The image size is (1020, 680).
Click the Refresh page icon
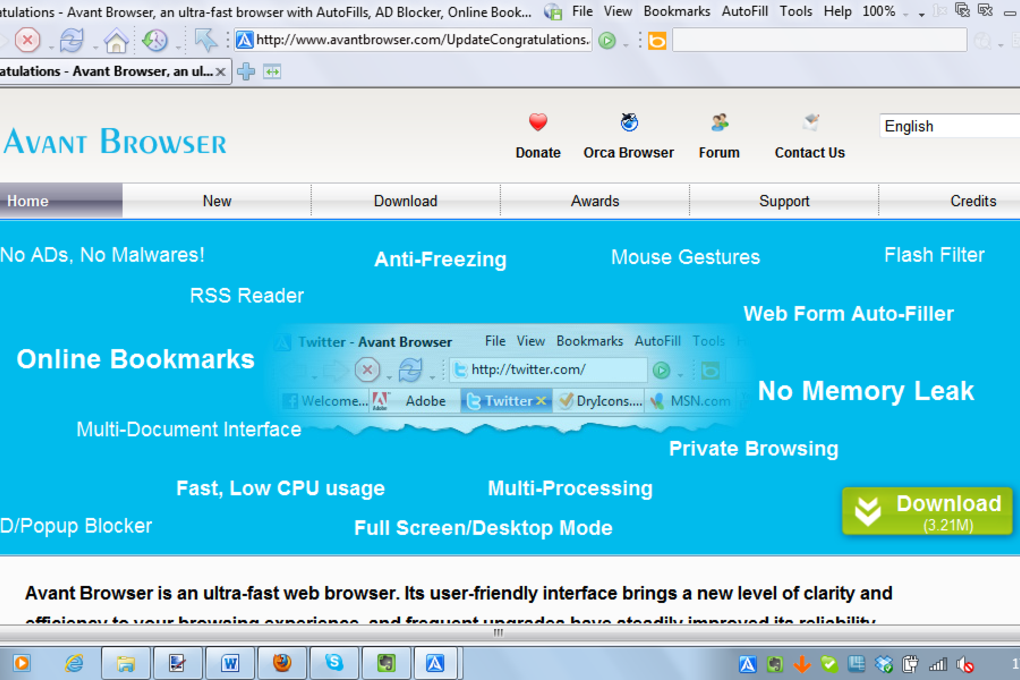coord(72,40)
